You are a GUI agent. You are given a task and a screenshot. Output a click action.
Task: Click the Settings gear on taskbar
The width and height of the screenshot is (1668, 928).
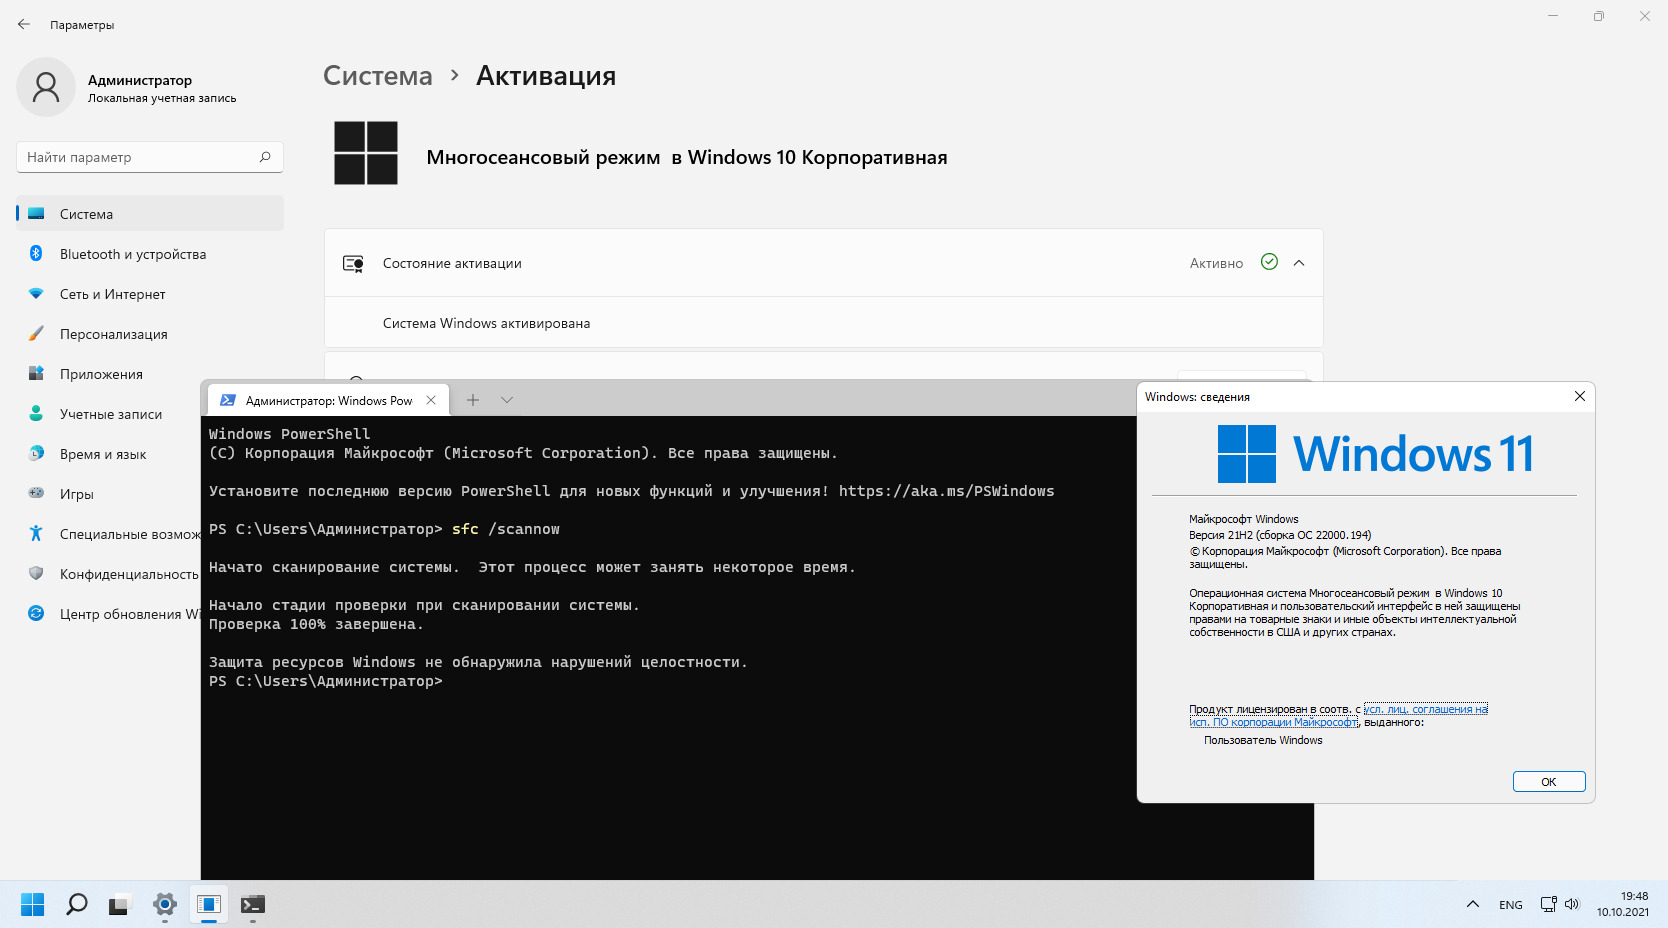pos(165,904)
